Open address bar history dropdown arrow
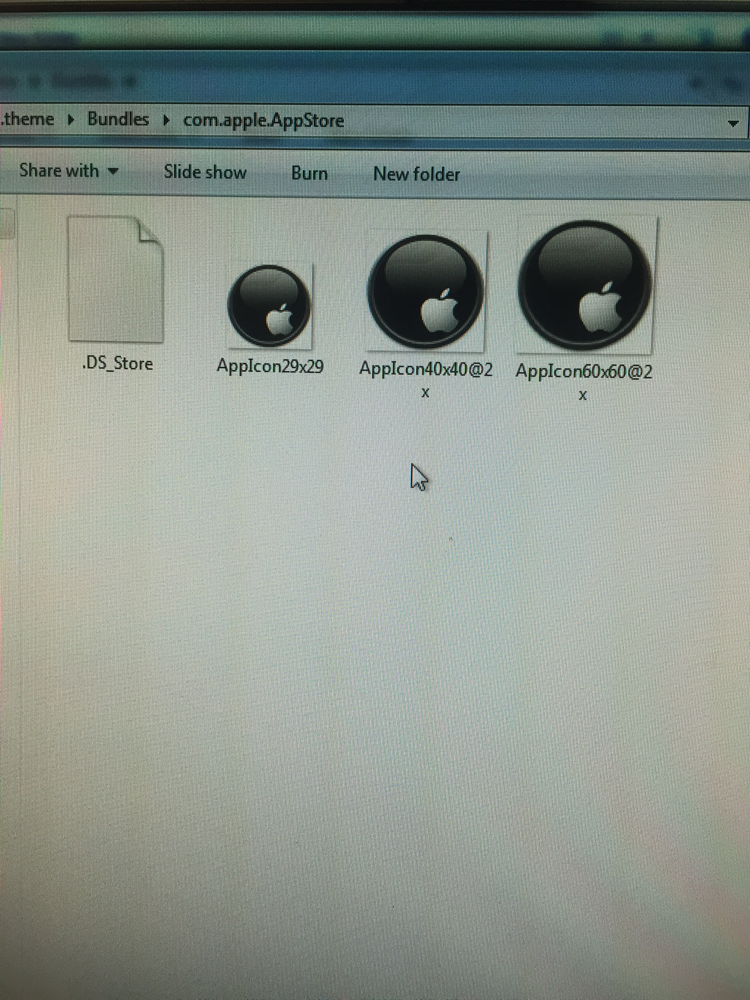 [733, 123]
